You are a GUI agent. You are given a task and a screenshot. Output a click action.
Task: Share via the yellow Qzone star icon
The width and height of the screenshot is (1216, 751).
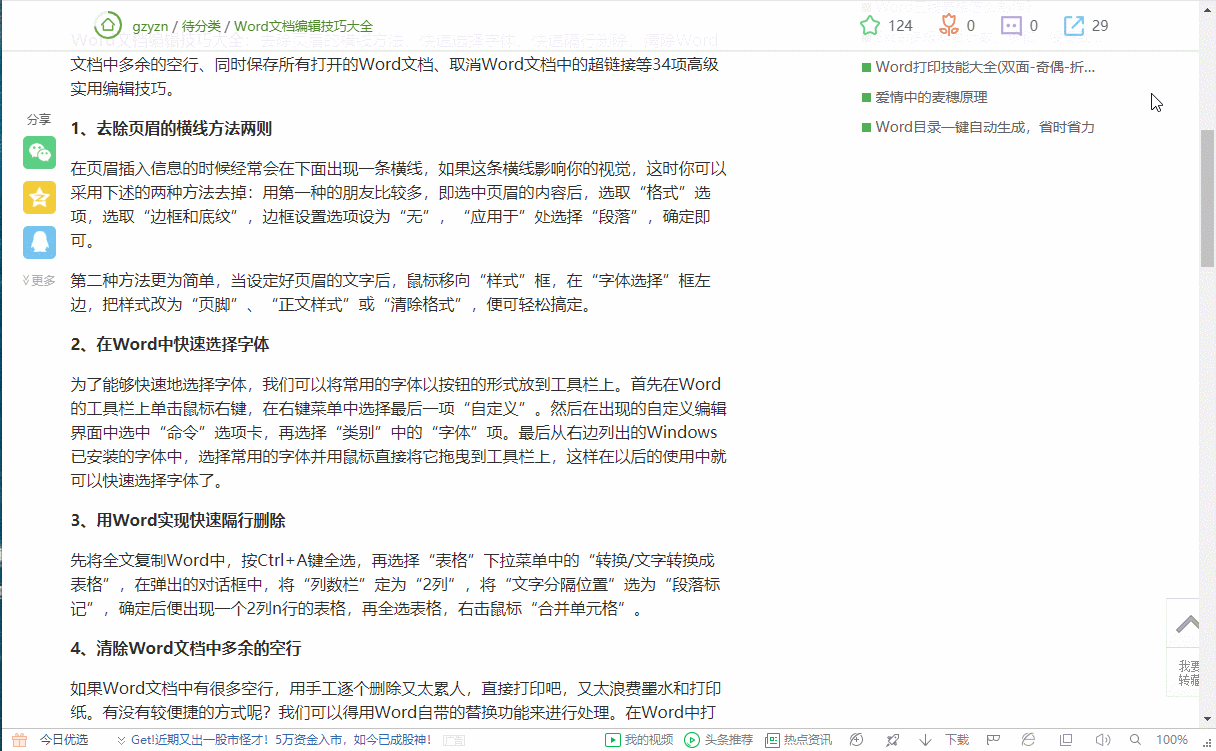(x=40, y=198)
